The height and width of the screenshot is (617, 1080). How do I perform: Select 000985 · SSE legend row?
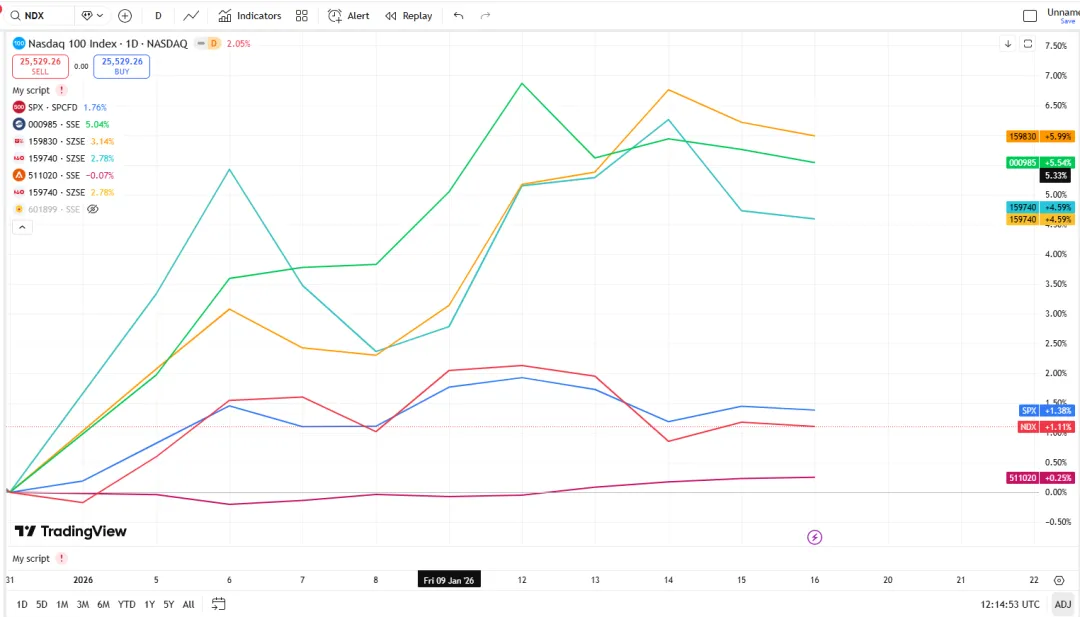[x=61, y=125]
